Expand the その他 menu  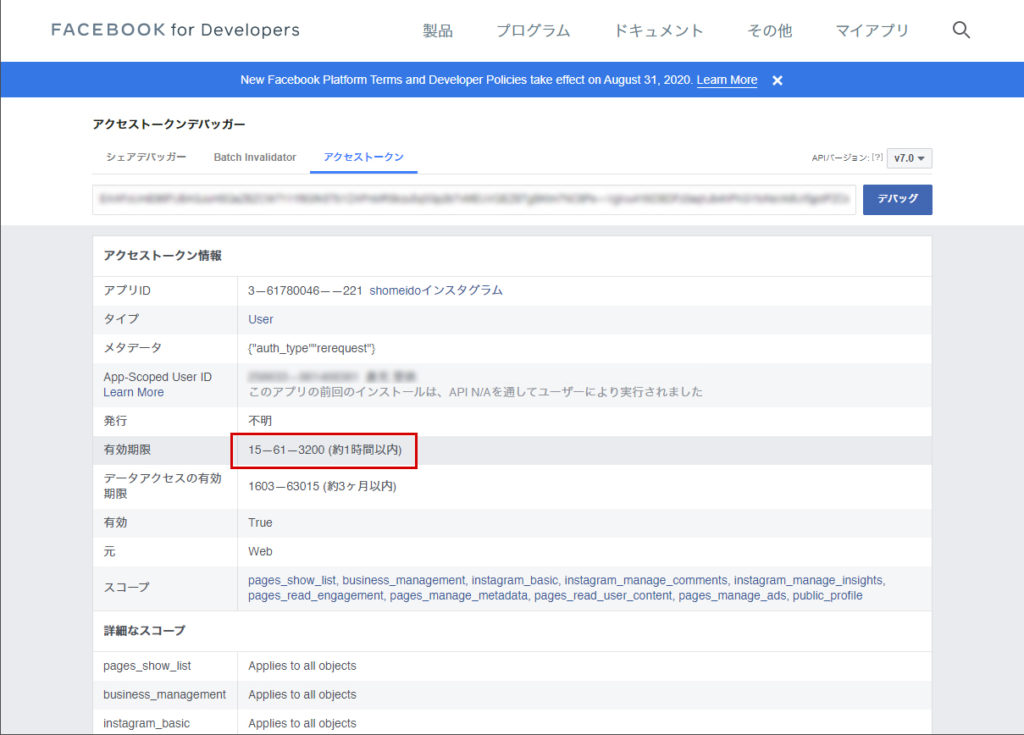[x=769, y=31]
